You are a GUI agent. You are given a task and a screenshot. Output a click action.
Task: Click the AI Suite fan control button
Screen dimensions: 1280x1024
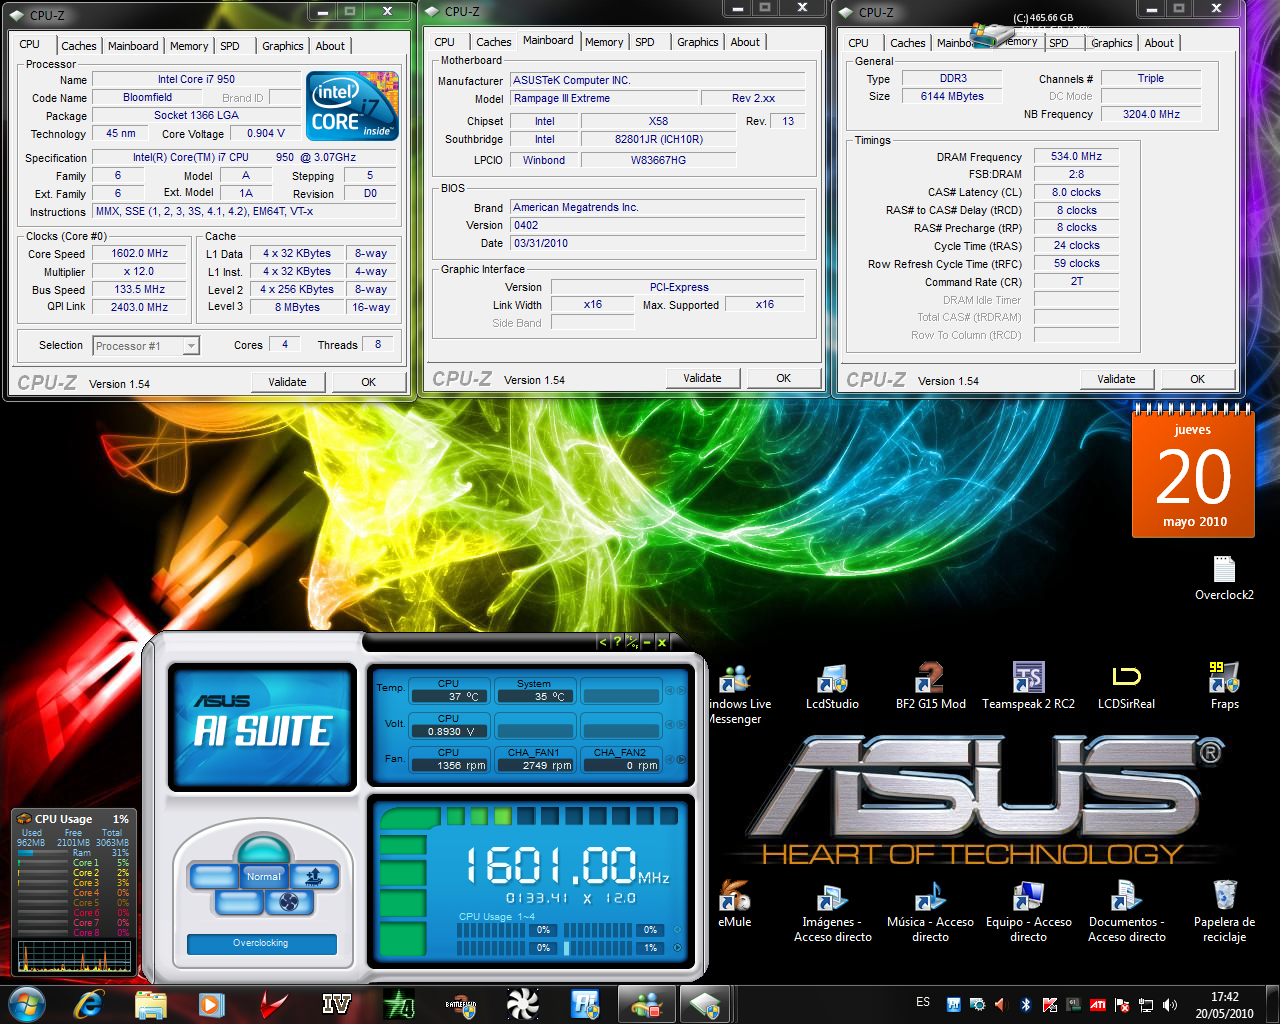point(289,903)
